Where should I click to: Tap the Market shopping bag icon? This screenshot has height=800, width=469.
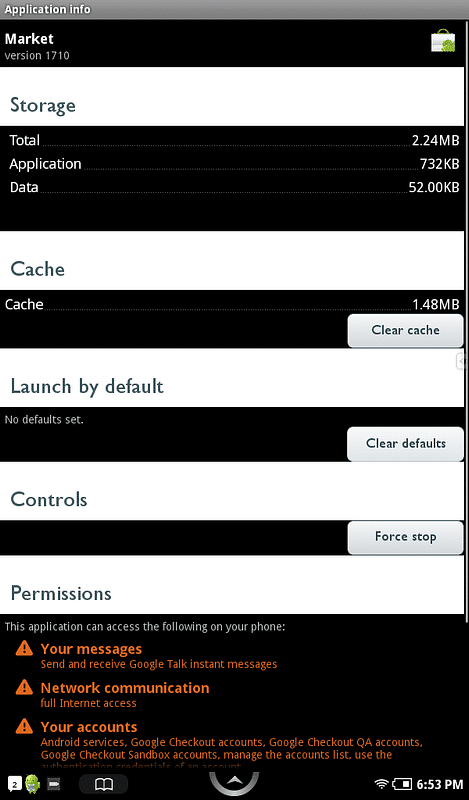(442, 41)
